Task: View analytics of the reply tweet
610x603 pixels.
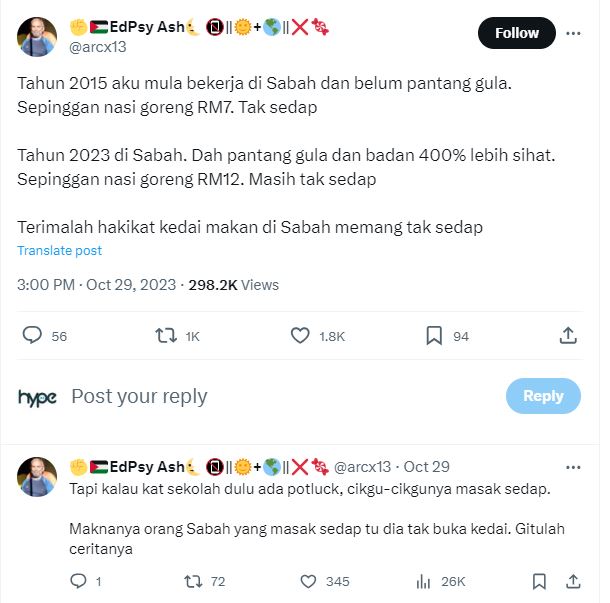Action: (422, 581)
